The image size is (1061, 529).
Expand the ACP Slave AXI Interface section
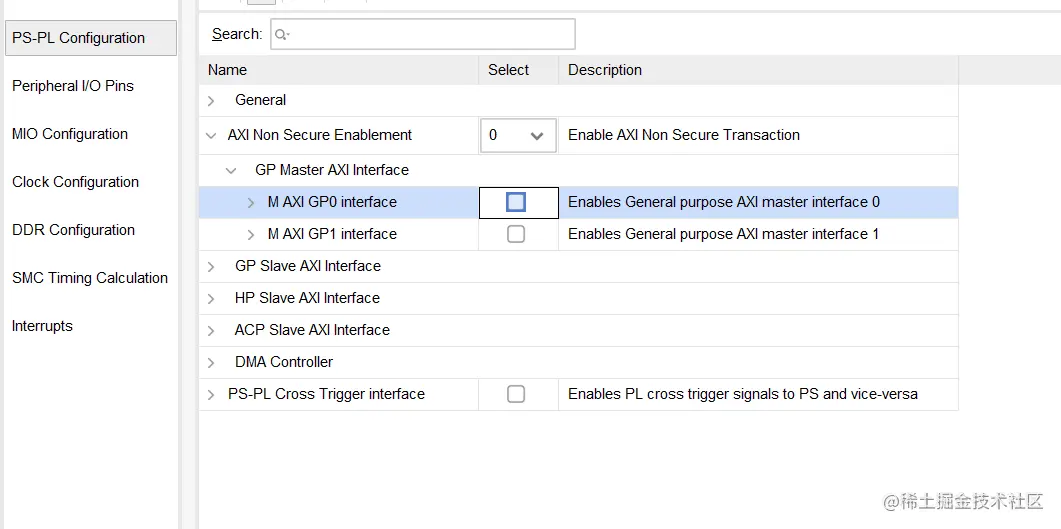pyautogui.click(x=211, y=330)
